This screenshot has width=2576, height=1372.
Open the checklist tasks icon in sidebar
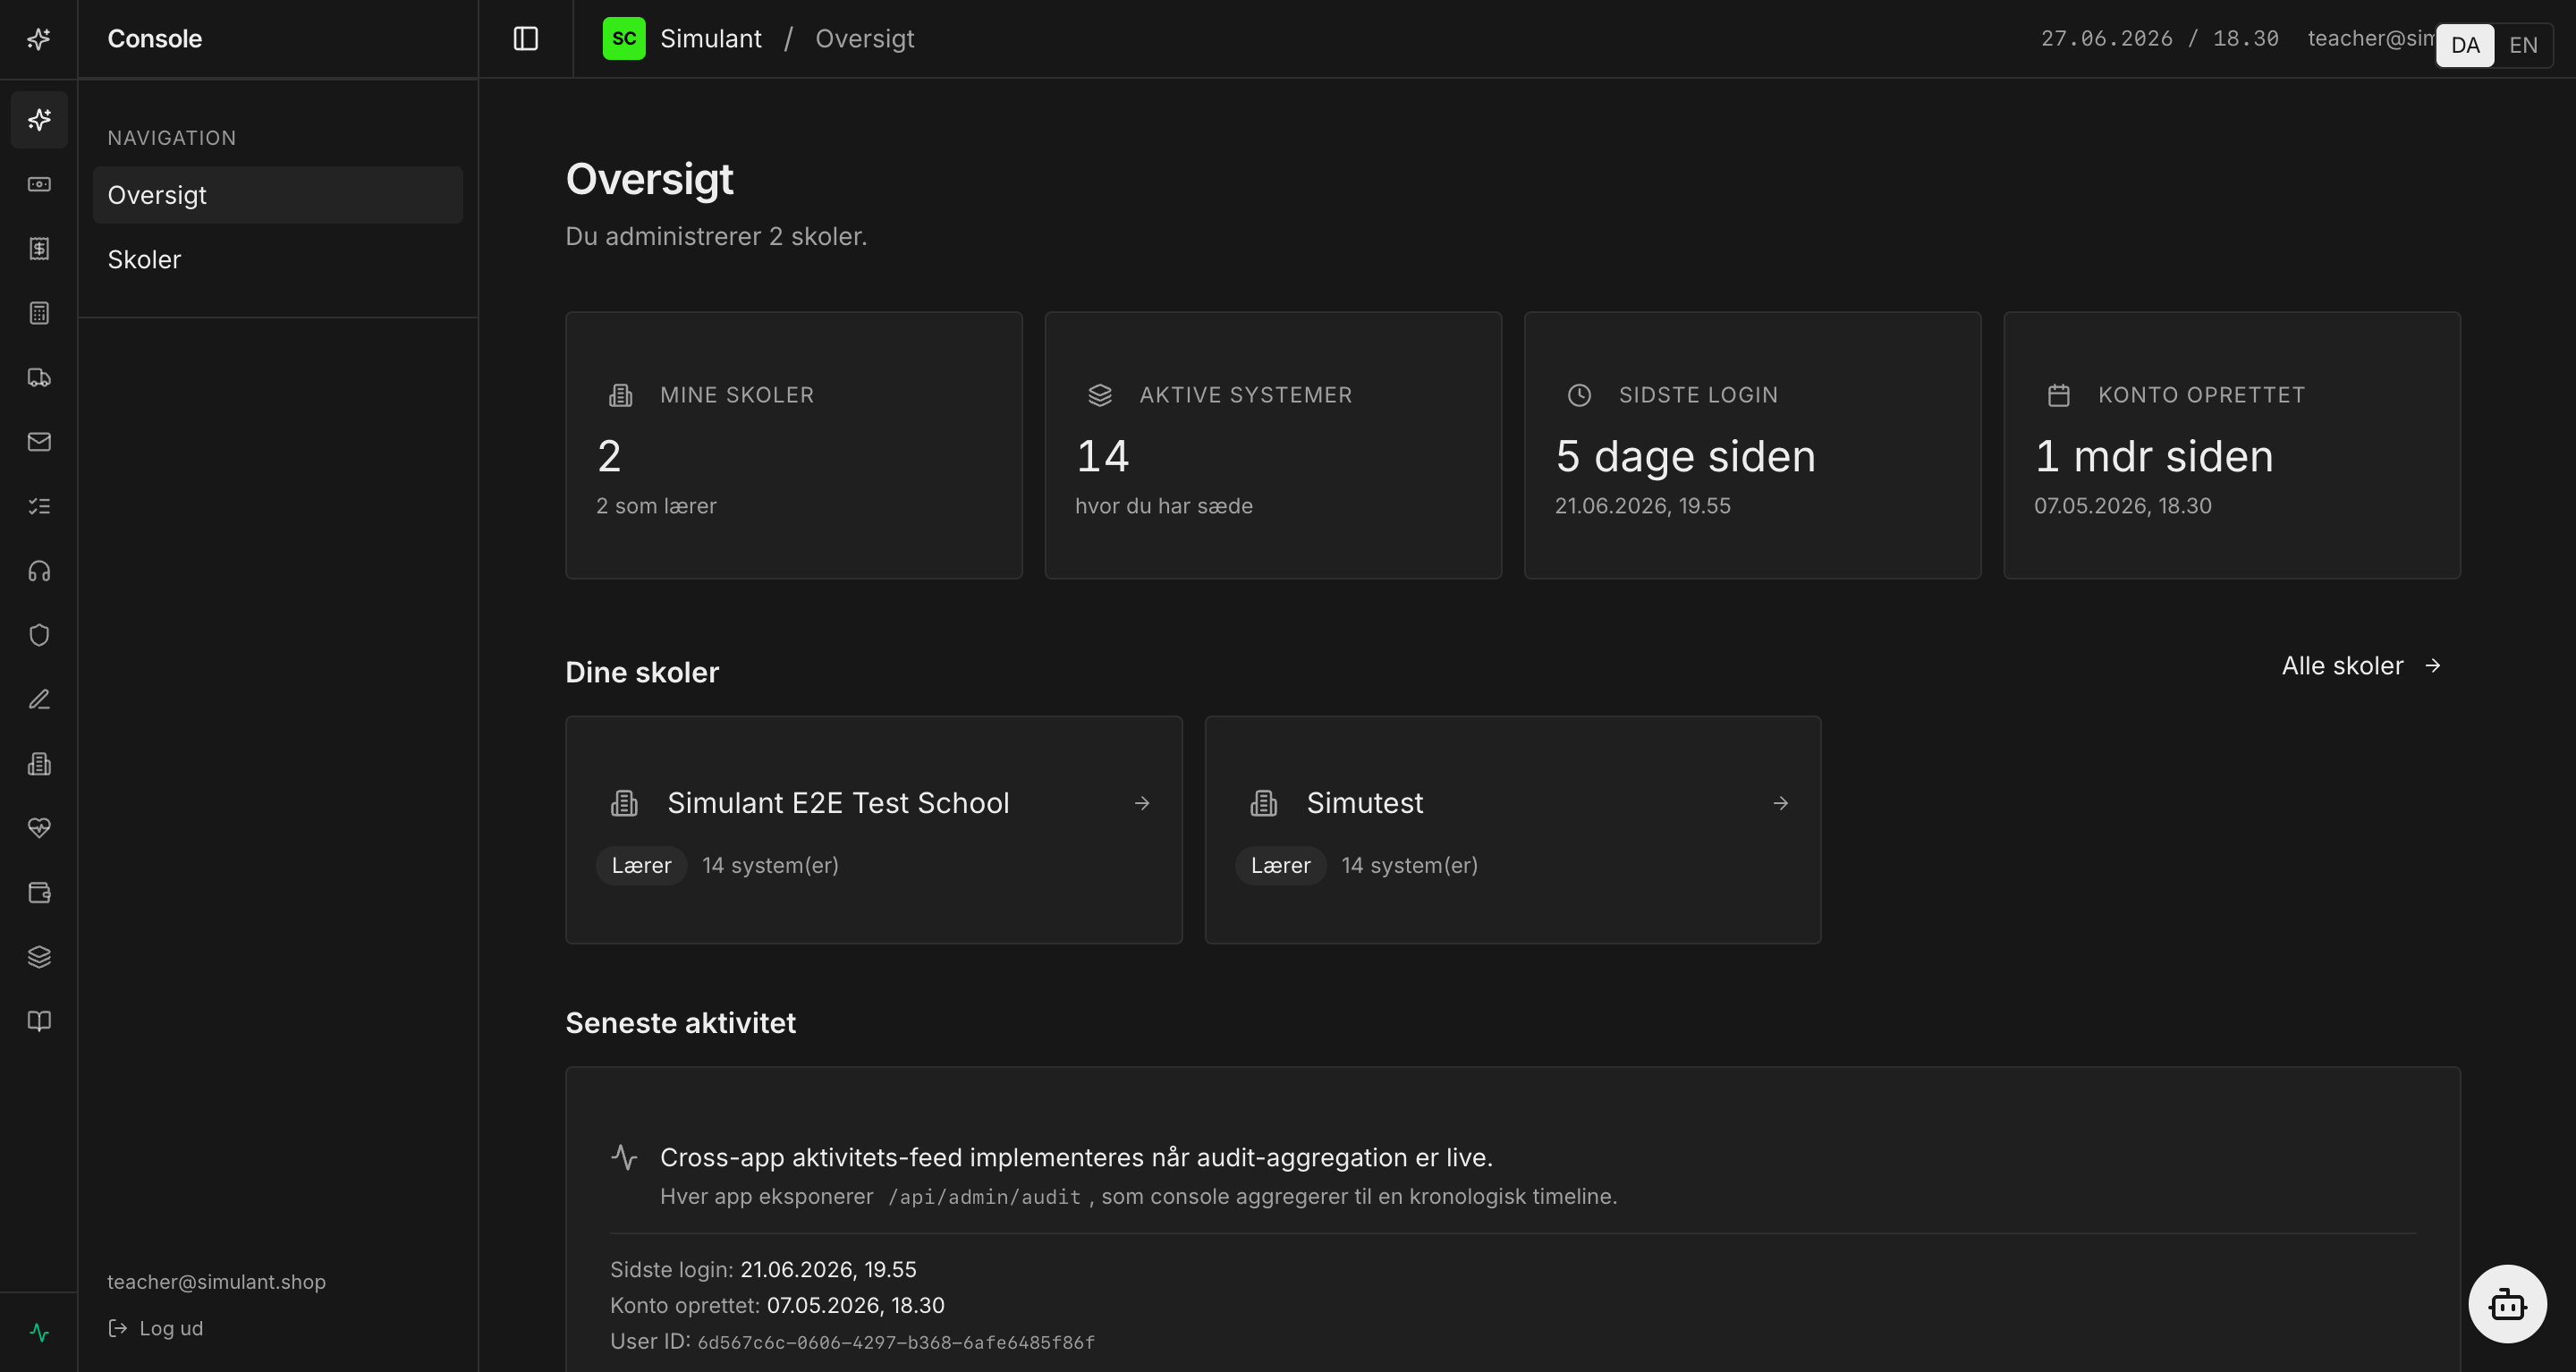(x=39, y=506)
